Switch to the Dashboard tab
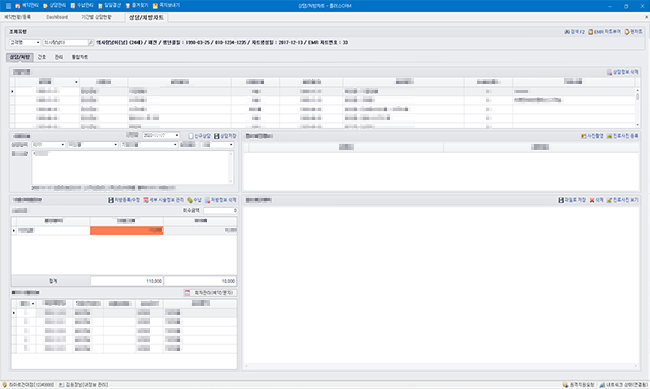The image size is (650, 389). coord(57,17)
